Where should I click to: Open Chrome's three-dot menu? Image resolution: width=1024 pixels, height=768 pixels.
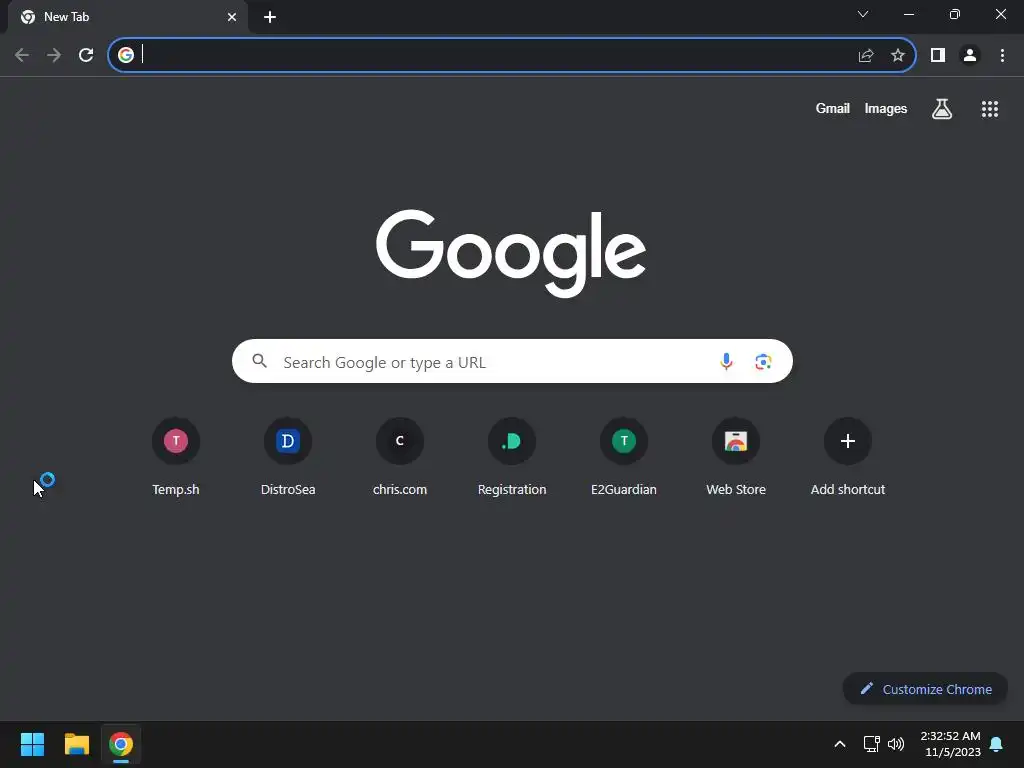pos(1002,56)
